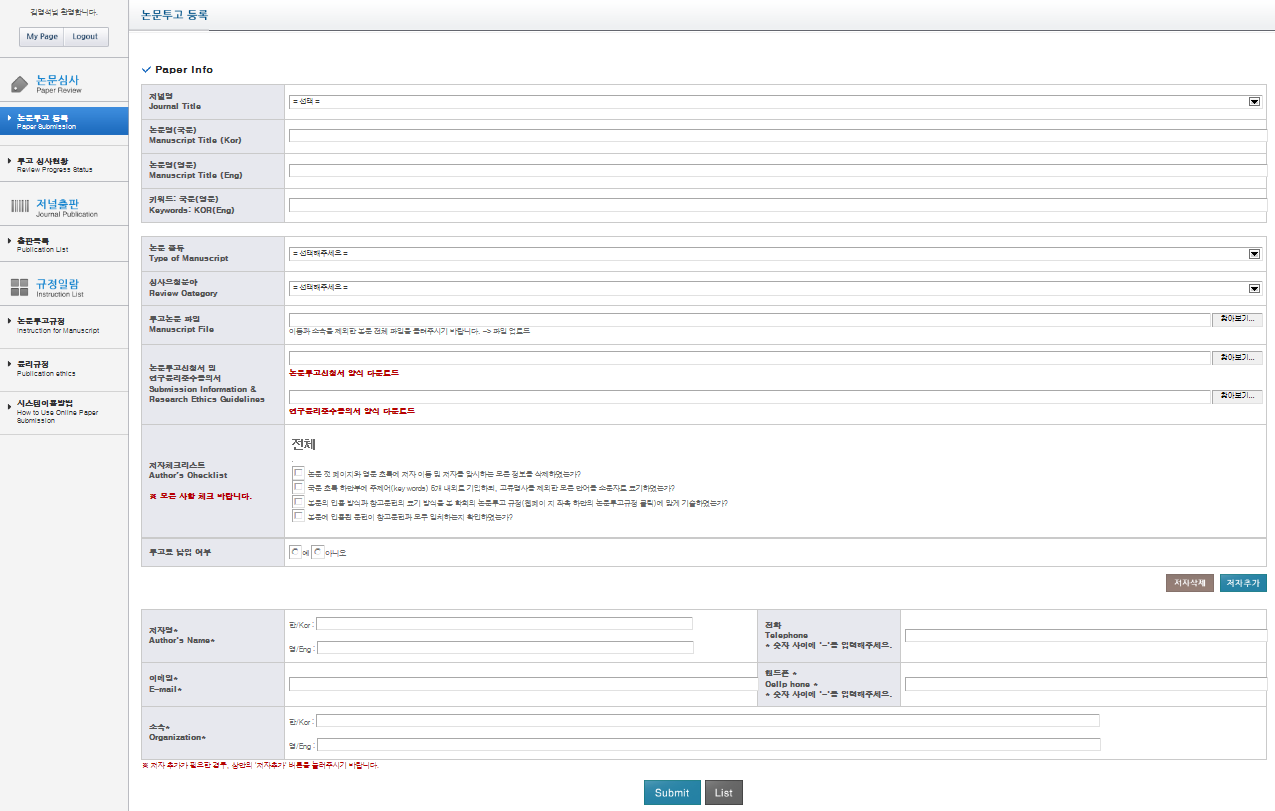The height and width of the screenshot is (811, 1275).
Task: Click the Journal Publication barcode icon
Action: (x=20, y=206)
